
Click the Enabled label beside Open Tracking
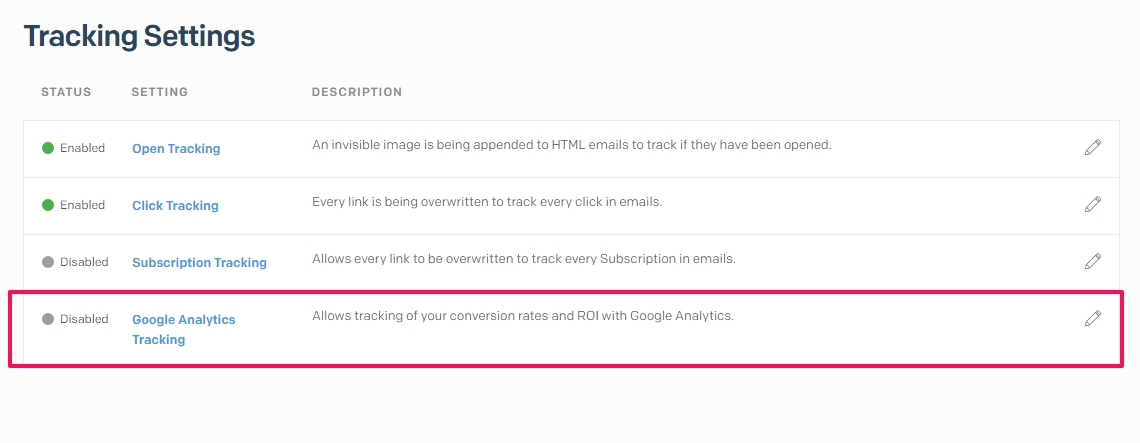[82, 148]
